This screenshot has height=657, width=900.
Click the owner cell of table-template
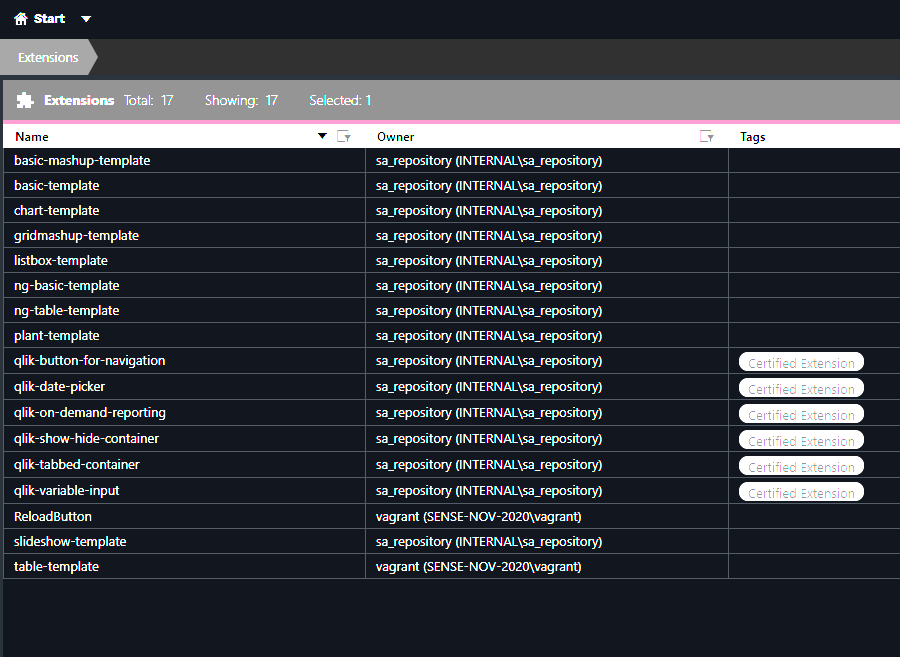(x=547, y=566)
